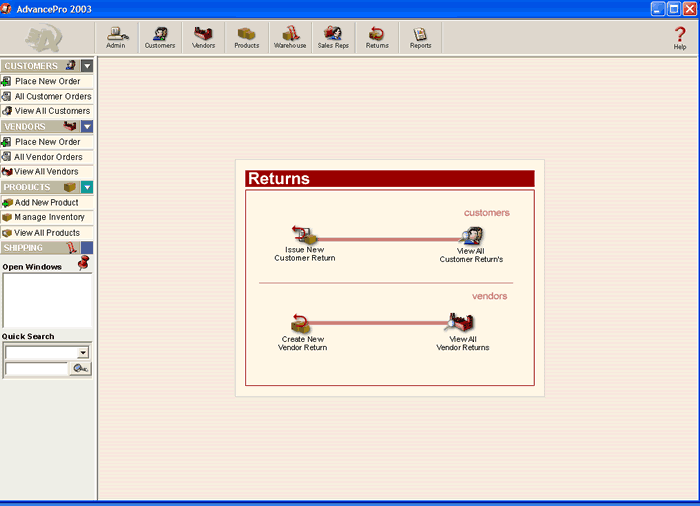Open the Customers toolbar icon

[x=160, y=38]
